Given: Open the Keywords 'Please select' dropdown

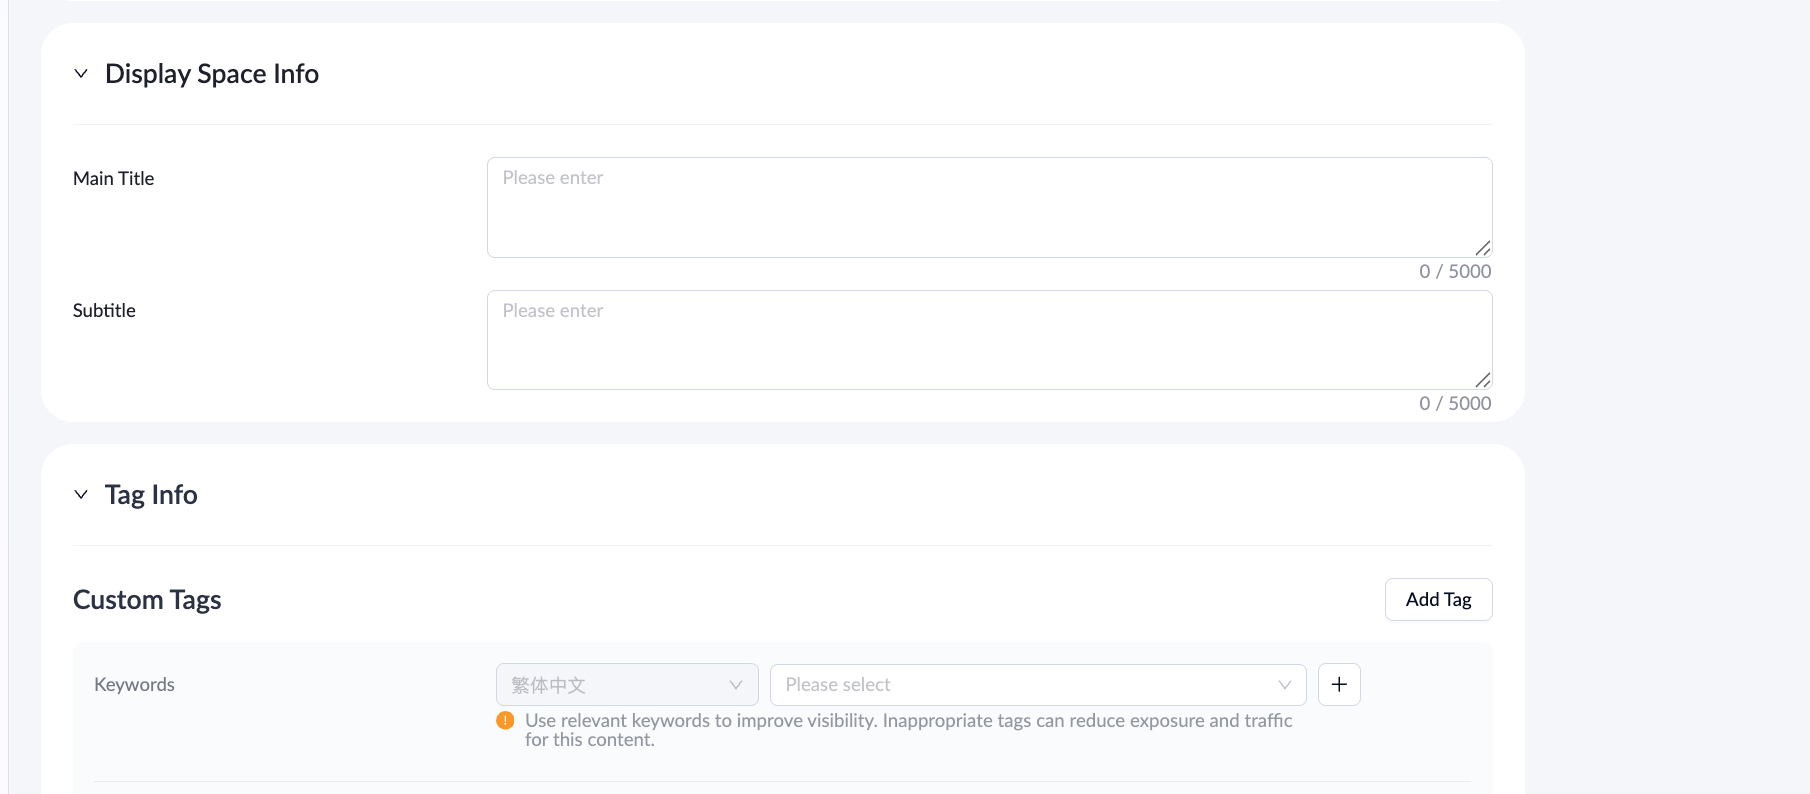Looking at the screenshot, I should click(x=1038, y=685).
